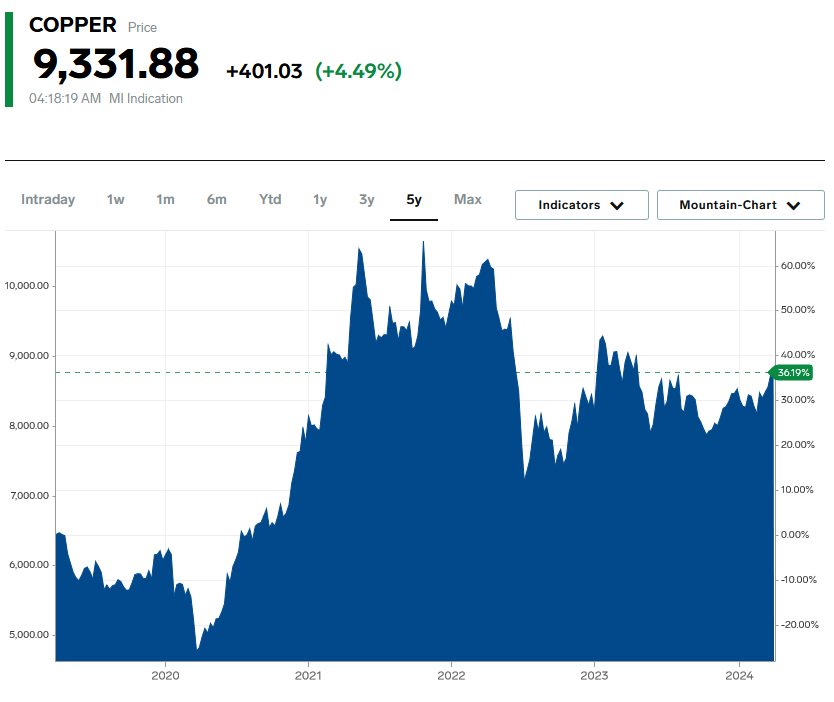
Task: Click the COPPER title heading
Action: (x=73, y=25)
